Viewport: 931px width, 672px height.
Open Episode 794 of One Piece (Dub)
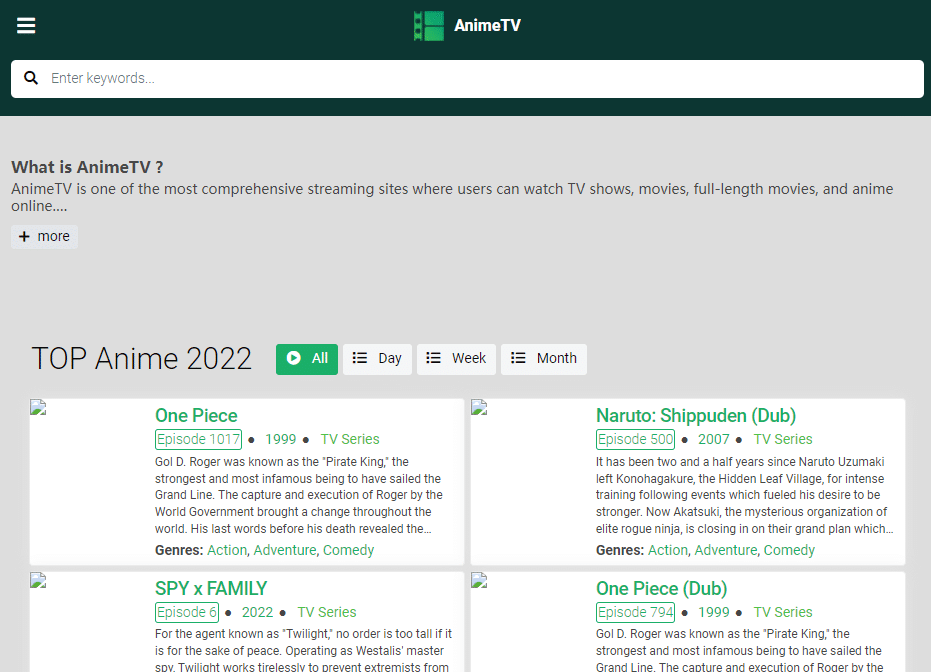[635, 612]
